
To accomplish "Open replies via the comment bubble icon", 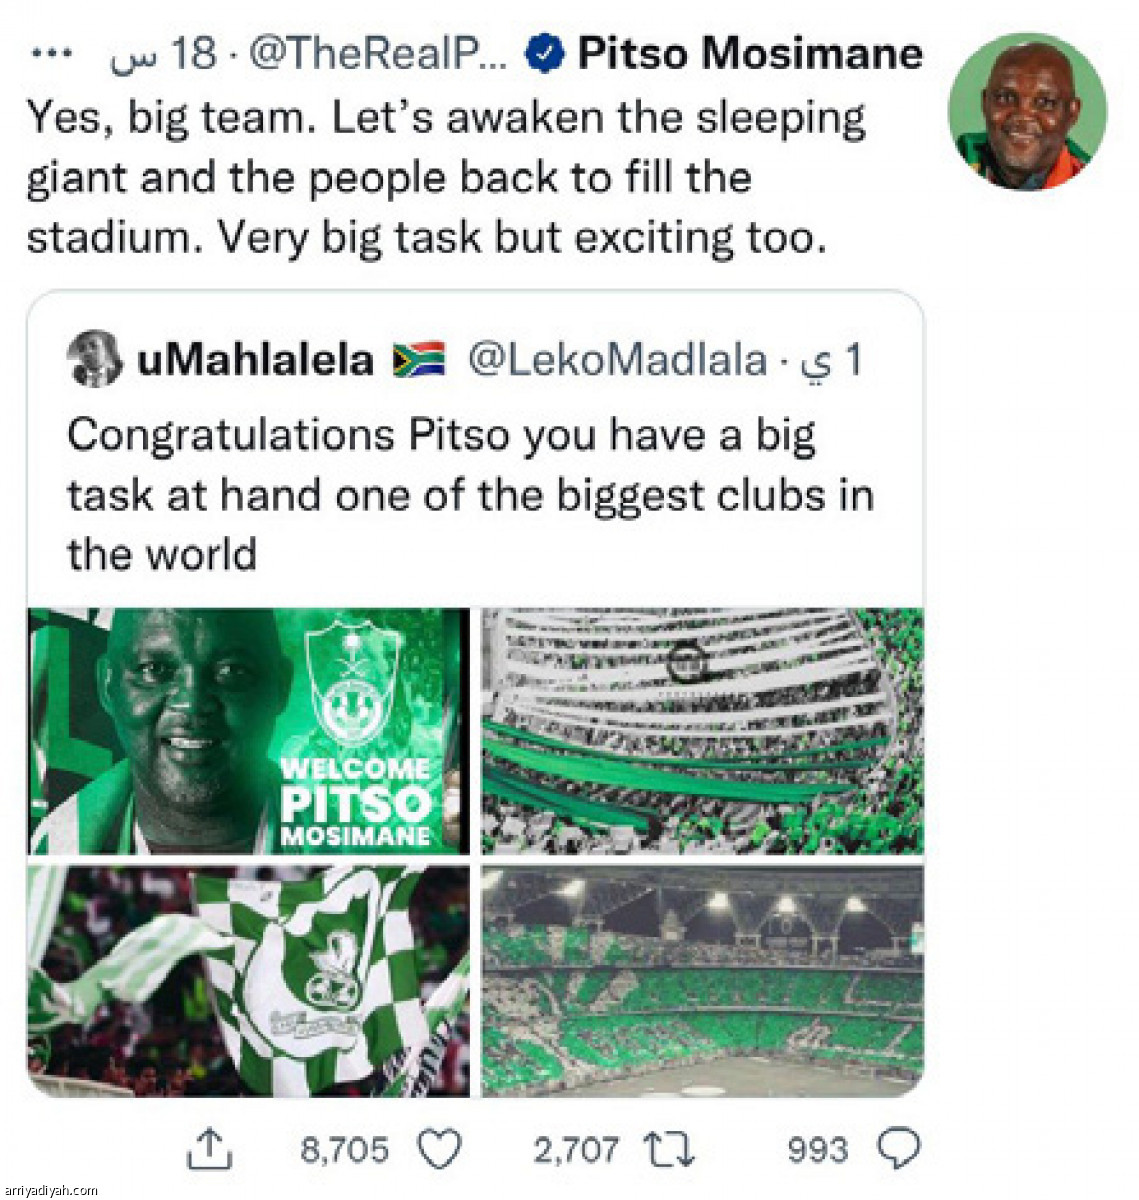I will tap(897, 1148).
